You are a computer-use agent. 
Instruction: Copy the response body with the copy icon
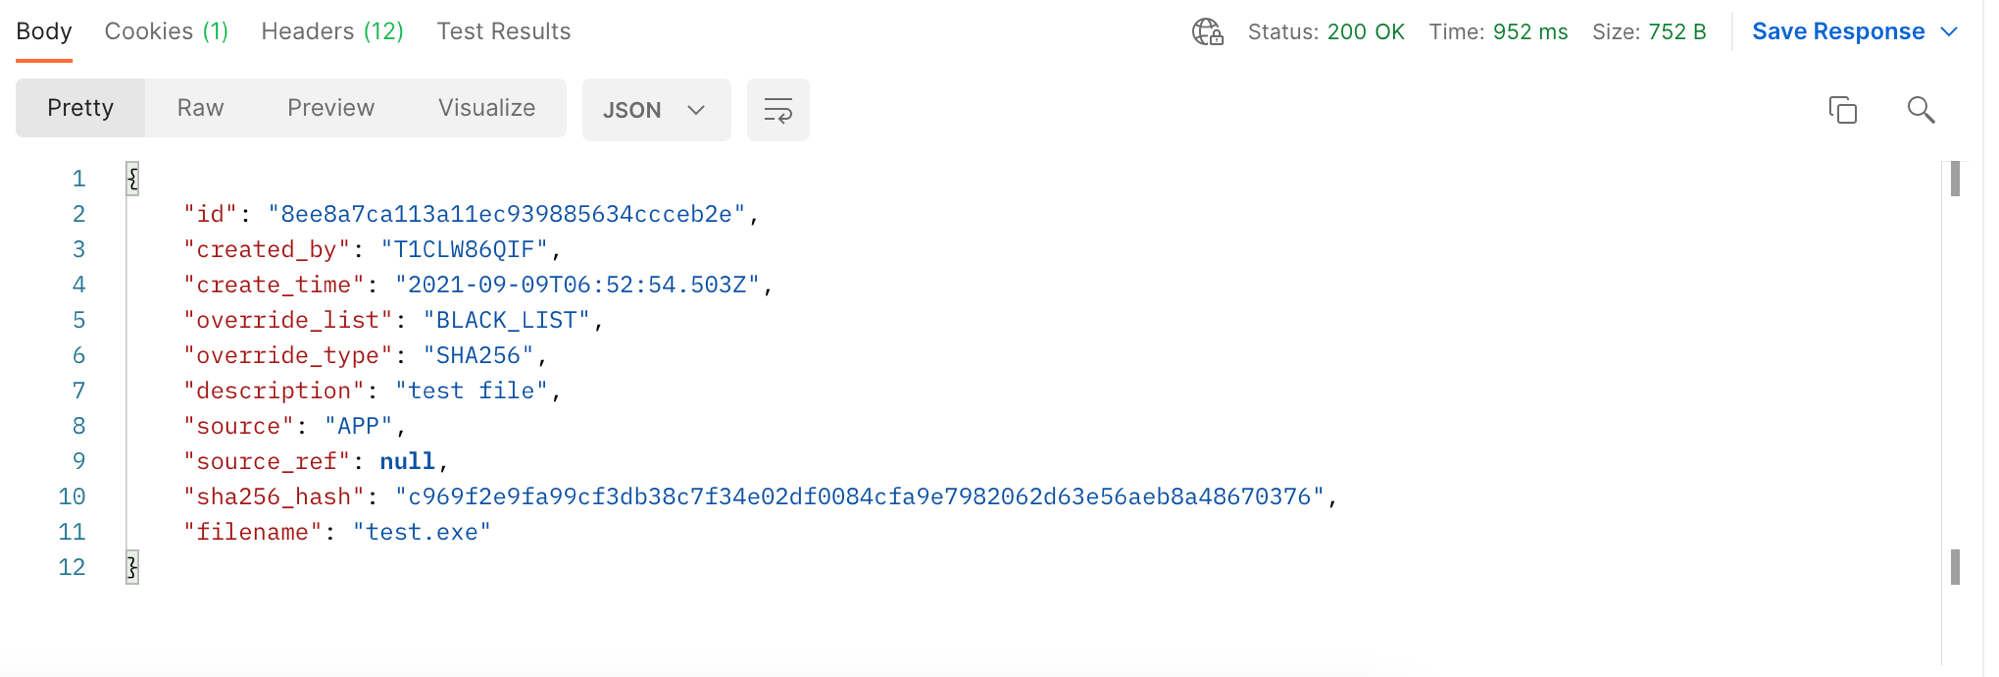[x=1842, y=110]
